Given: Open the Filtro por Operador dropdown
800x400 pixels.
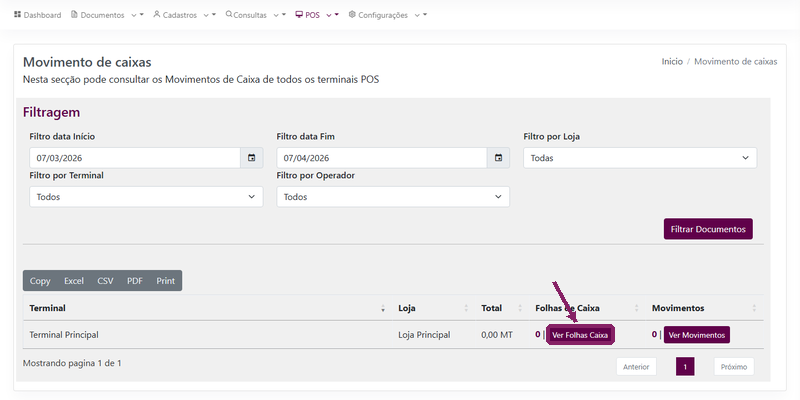Looking at the screenshot, I should [x=393, y=197].
